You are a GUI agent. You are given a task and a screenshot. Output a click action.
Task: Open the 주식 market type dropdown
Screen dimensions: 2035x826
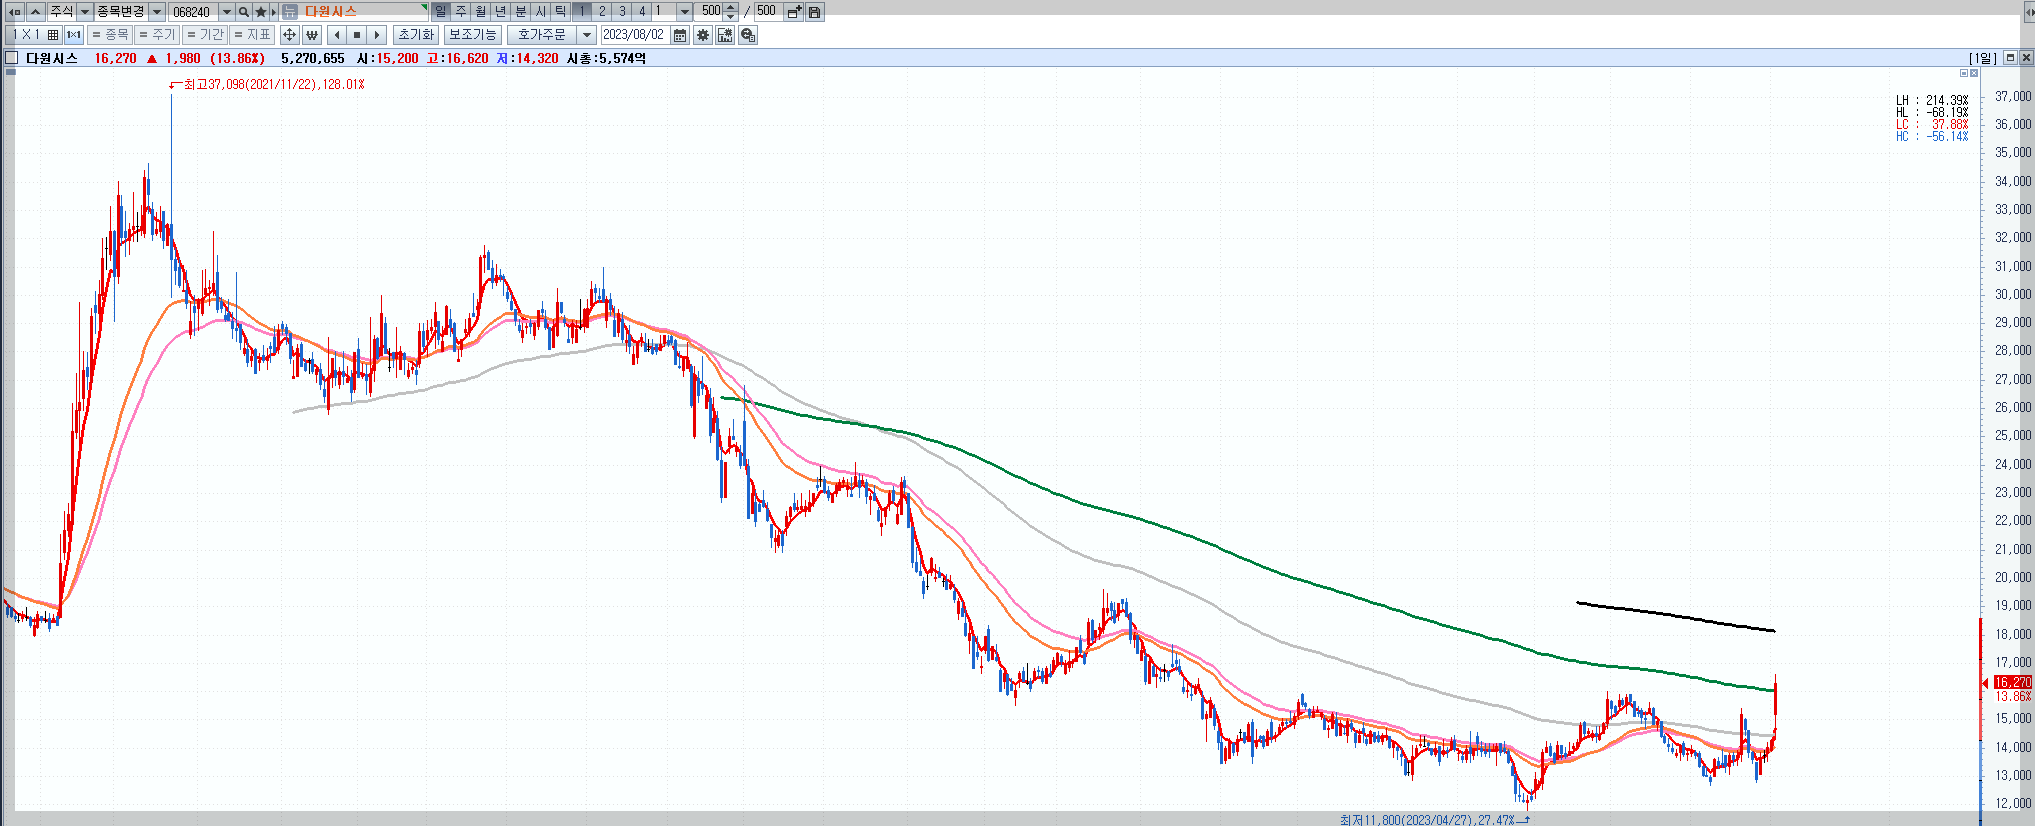tap(85, 11)
